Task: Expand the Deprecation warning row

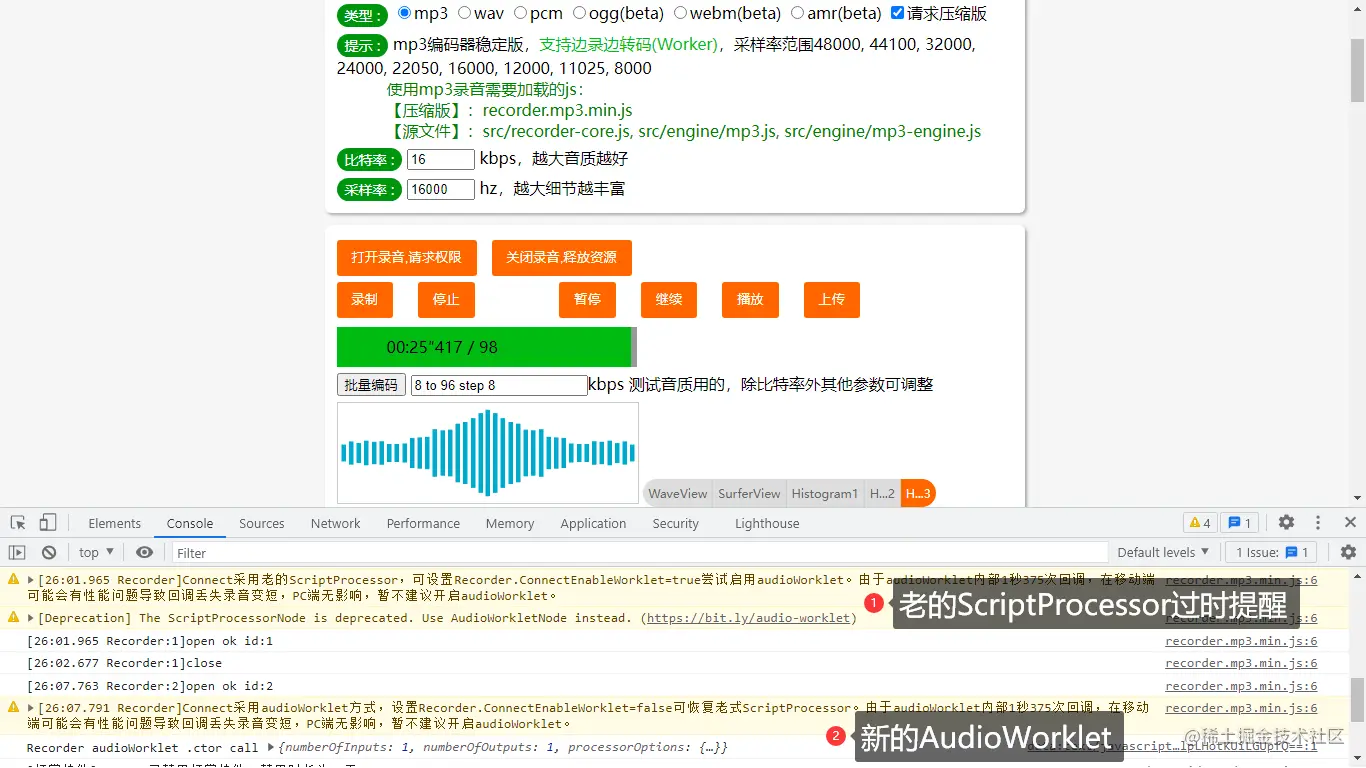Action: 31,618
